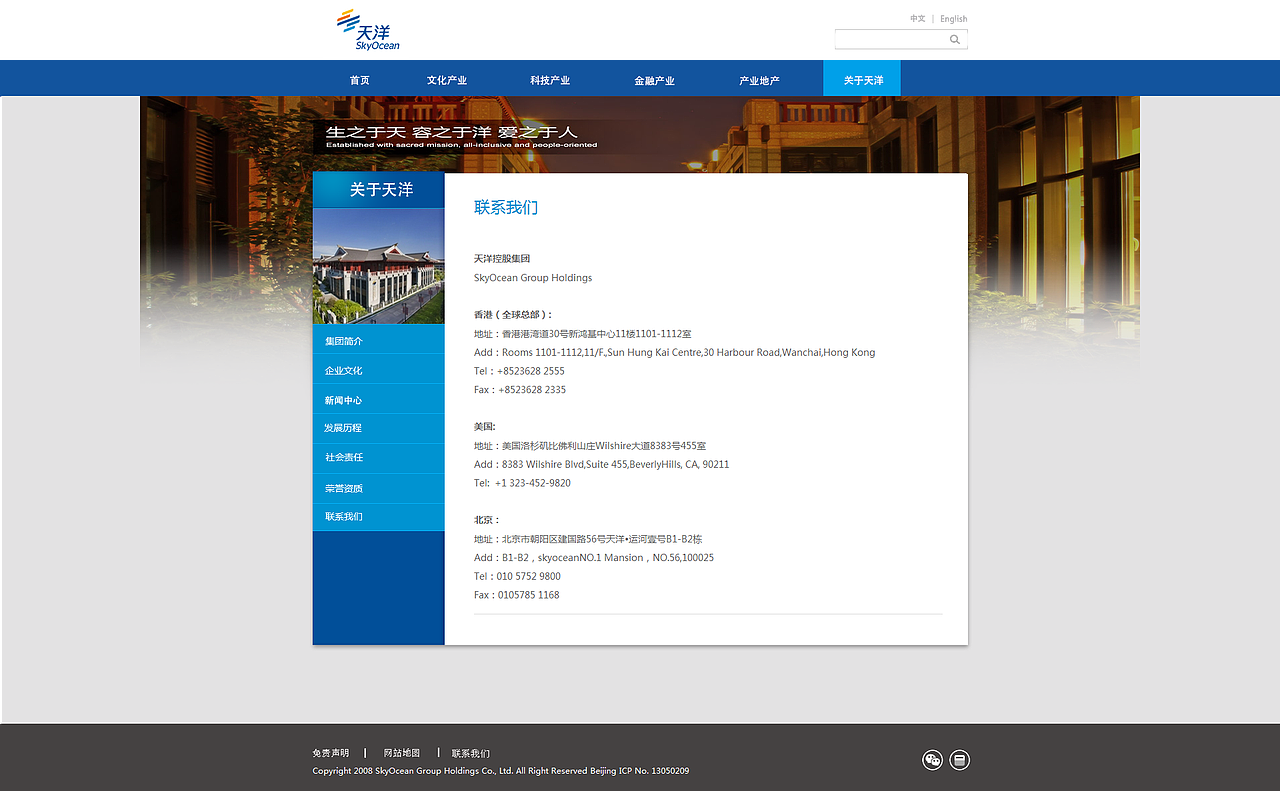Click the Hong Kong Tel +8523628 2555
The image size is (1280, 791).
[519, 371]
